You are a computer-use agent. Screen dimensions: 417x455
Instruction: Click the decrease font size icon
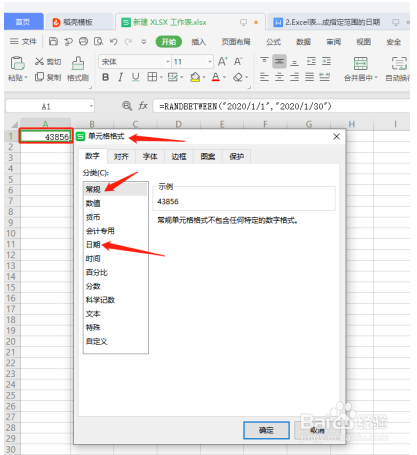pyautogui.click(x=238, y=61)
